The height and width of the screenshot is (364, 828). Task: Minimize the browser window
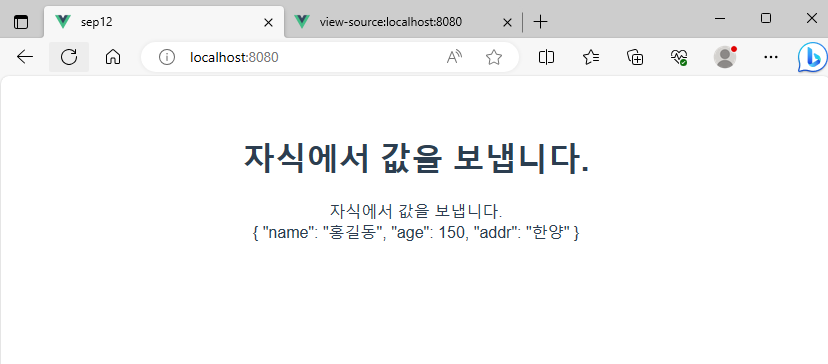coord(719,18)
